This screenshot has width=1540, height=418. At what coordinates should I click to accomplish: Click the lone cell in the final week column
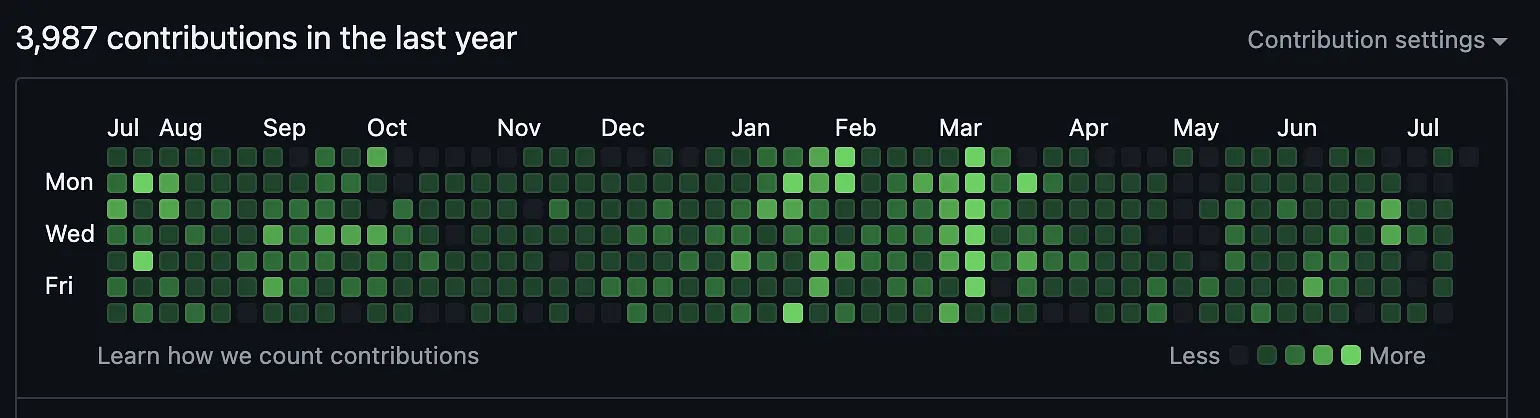1469,157
